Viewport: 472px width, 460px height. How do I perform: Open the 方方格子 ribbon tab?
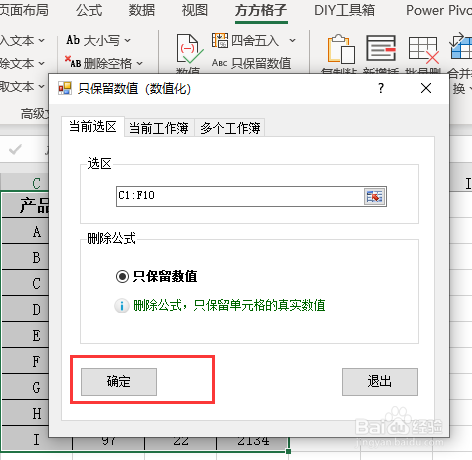[261, 11]
